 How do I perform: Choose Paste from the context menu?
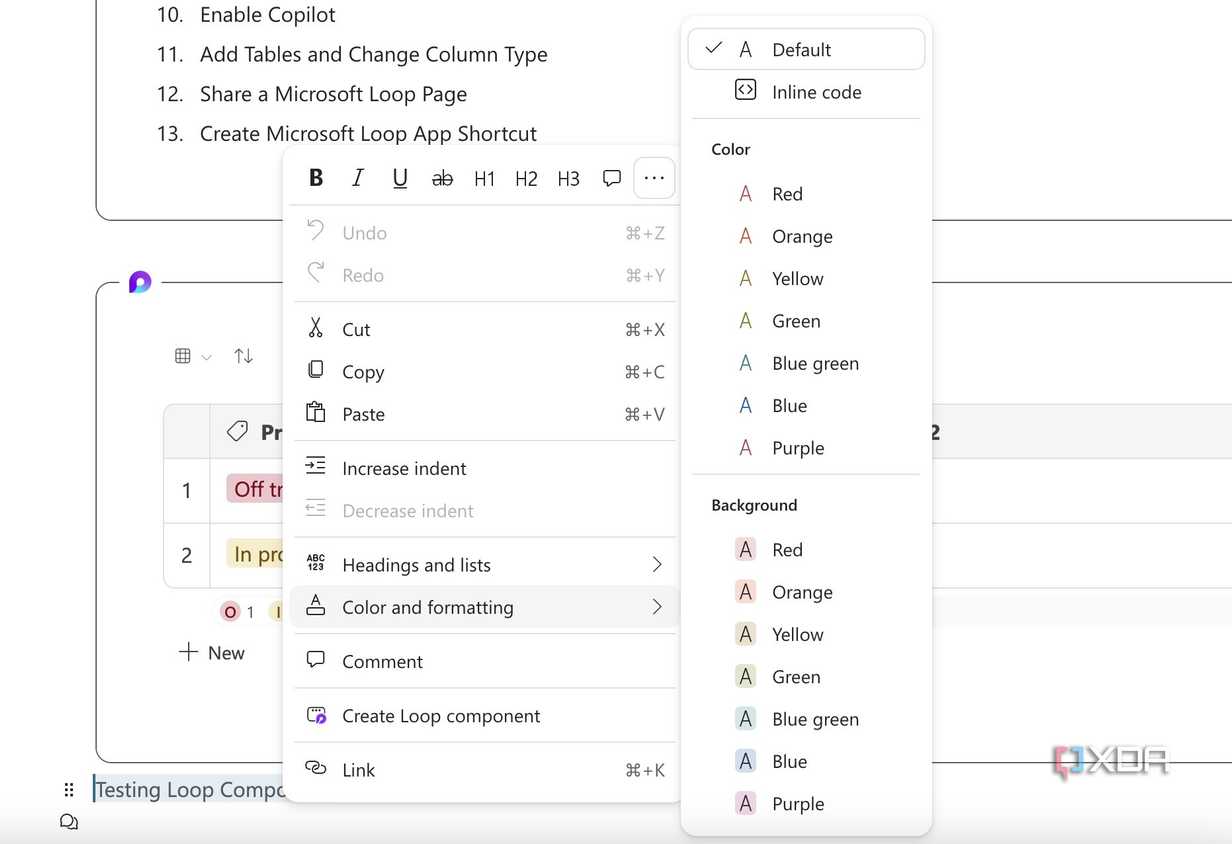[x=485, y=414]
